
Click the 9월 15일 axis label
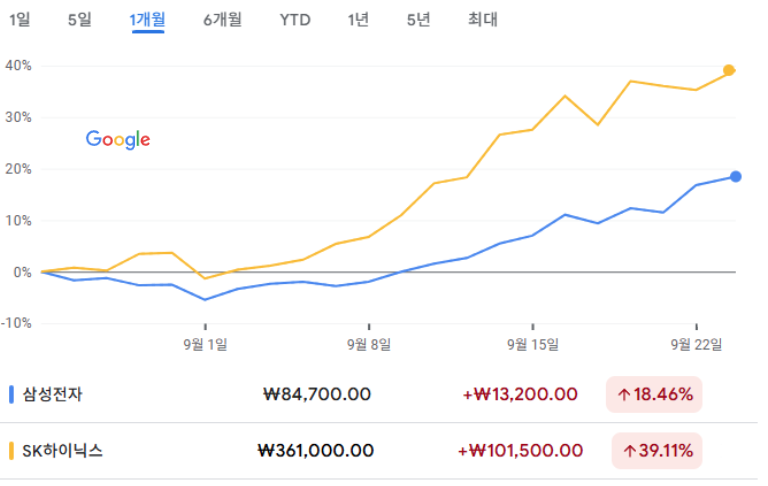(533, 344)
